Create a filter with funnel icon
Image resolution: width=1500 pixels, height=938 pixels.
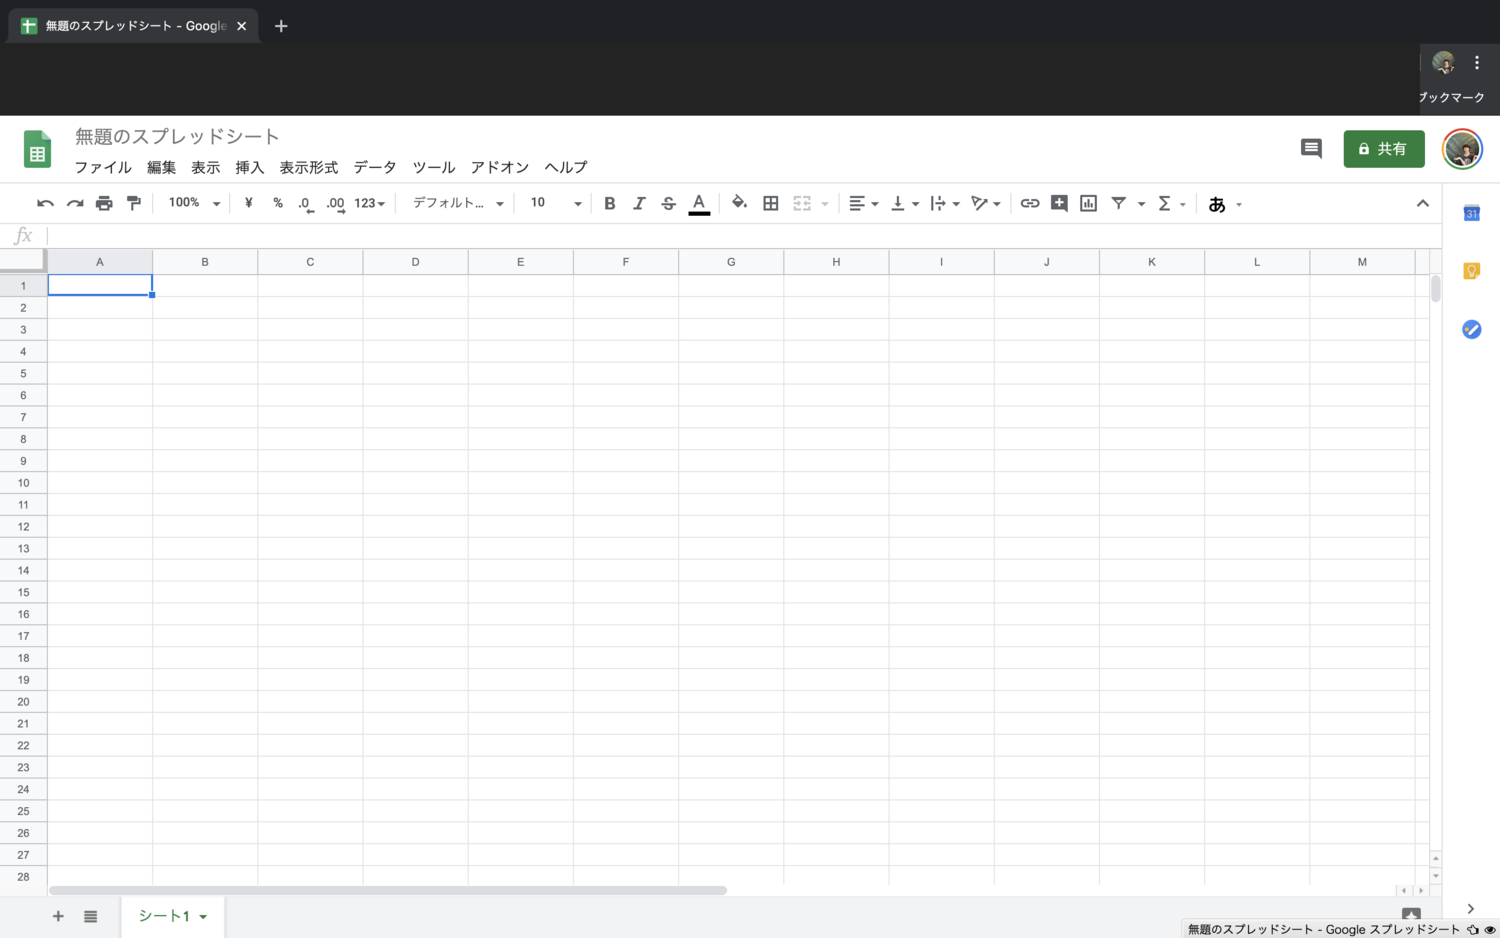(x=1119, y=203)
